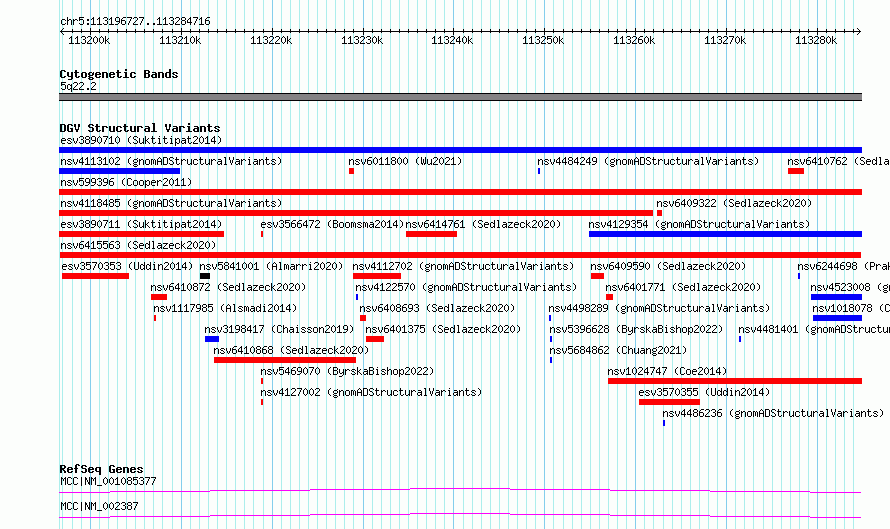
Task: Open nsv4486236 gnomADStructuralVariants label
Action: click(773, 413)
